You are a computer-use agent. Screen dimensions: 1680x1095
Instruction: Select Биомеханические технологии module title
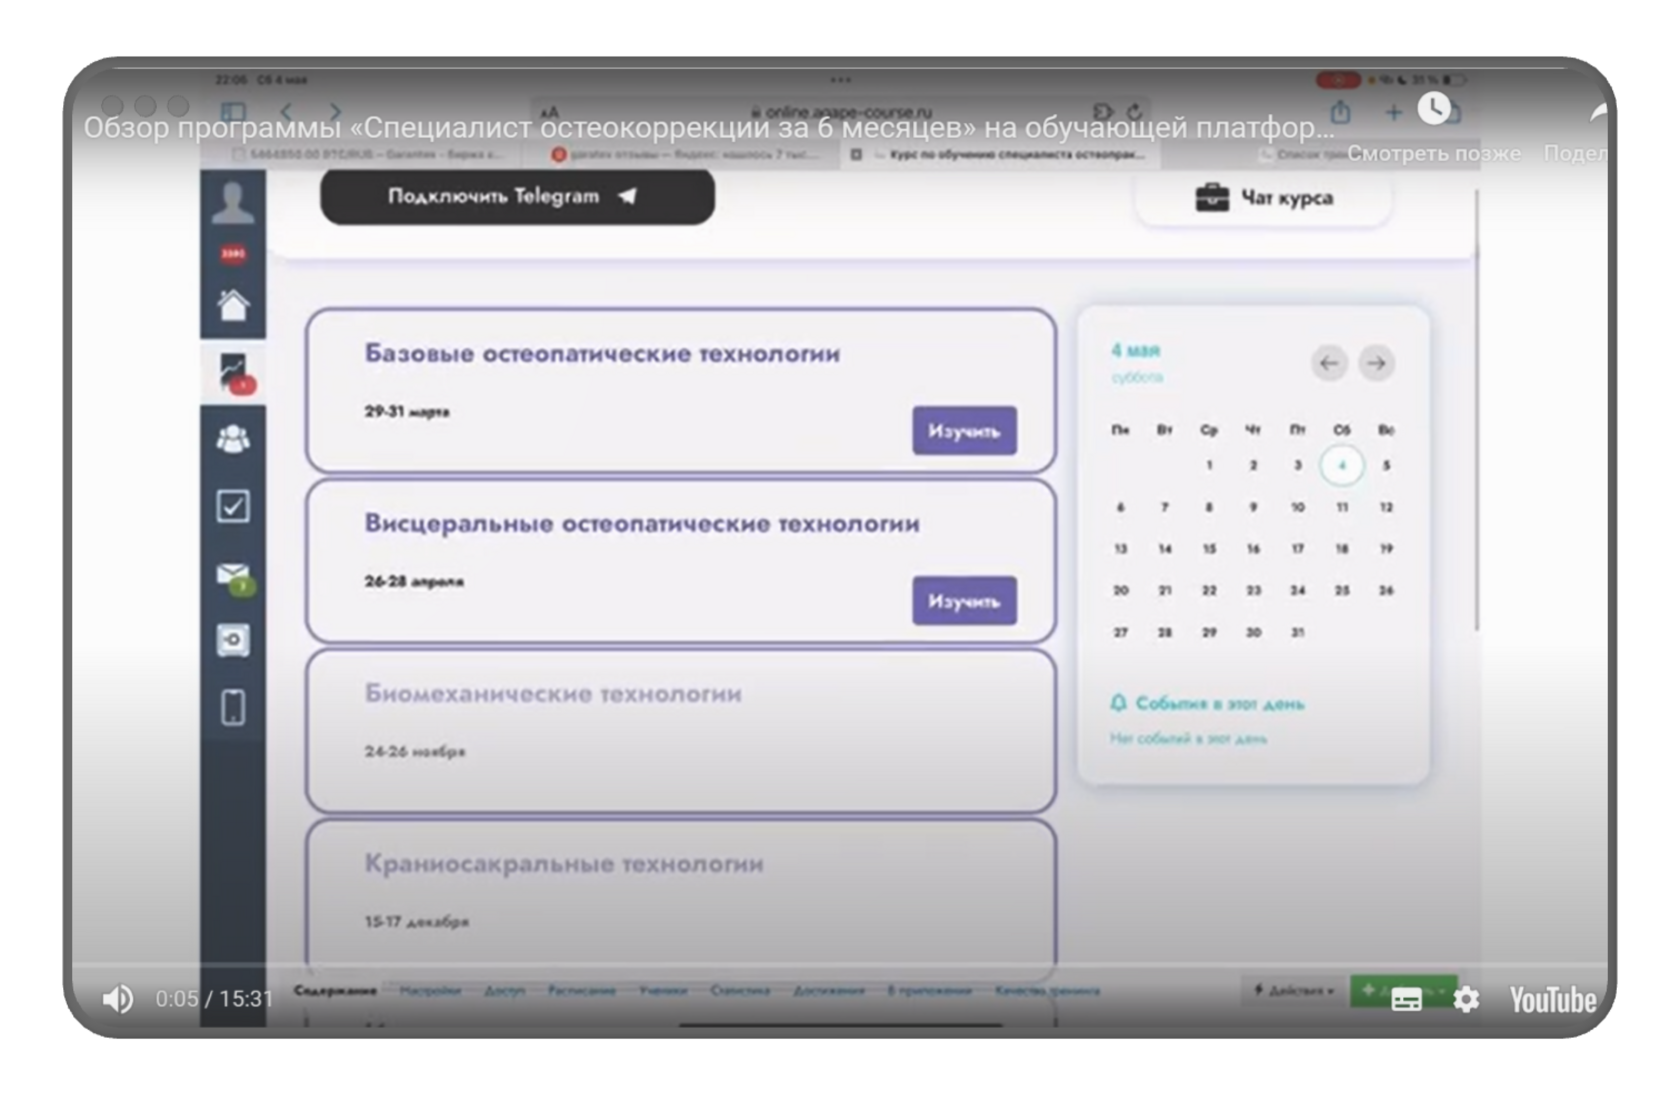point(553,693)
